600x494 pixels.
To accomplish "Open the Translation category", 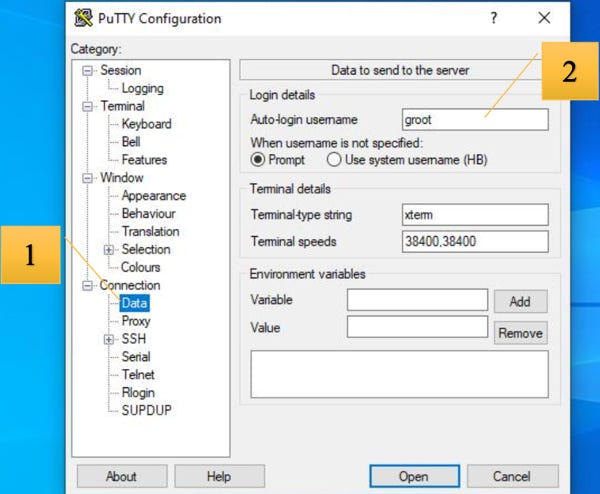I will coord(150,232).
